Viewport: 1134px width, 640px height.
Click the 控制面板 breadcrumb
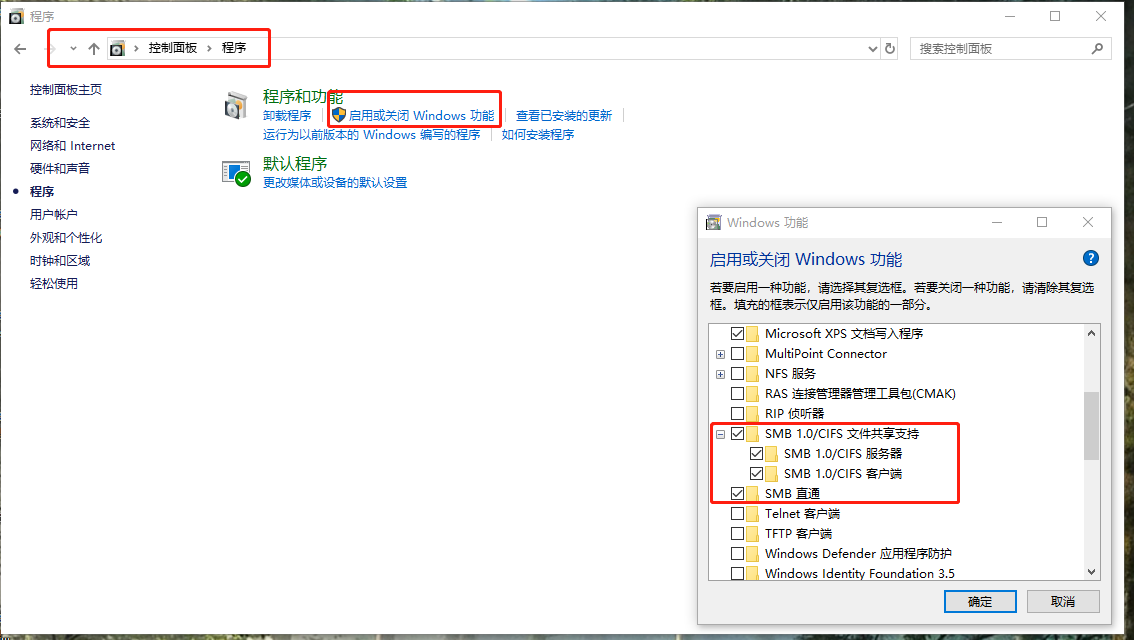(173, 48)
